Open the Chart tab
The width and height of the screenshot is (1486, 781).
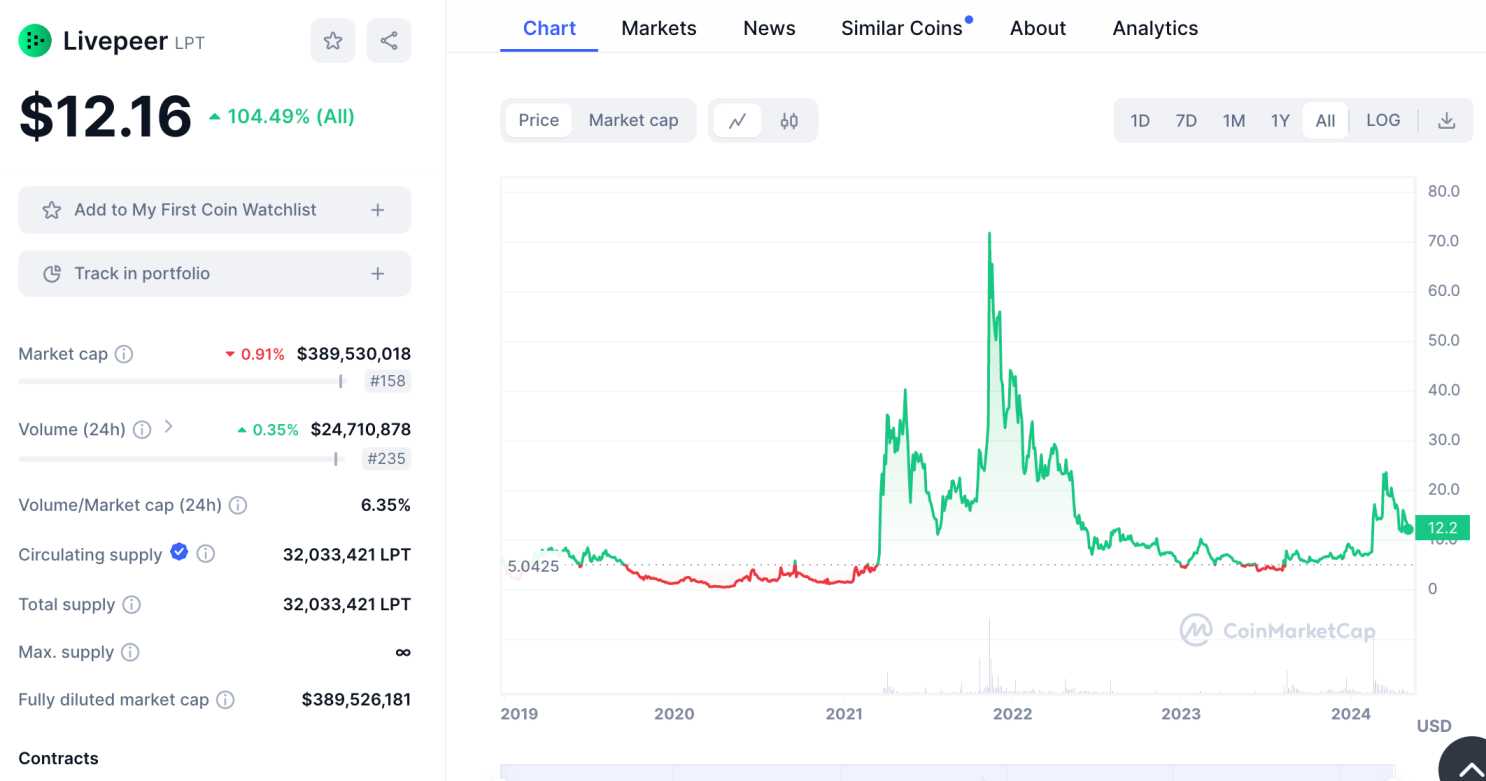click(x=549, y=28)
